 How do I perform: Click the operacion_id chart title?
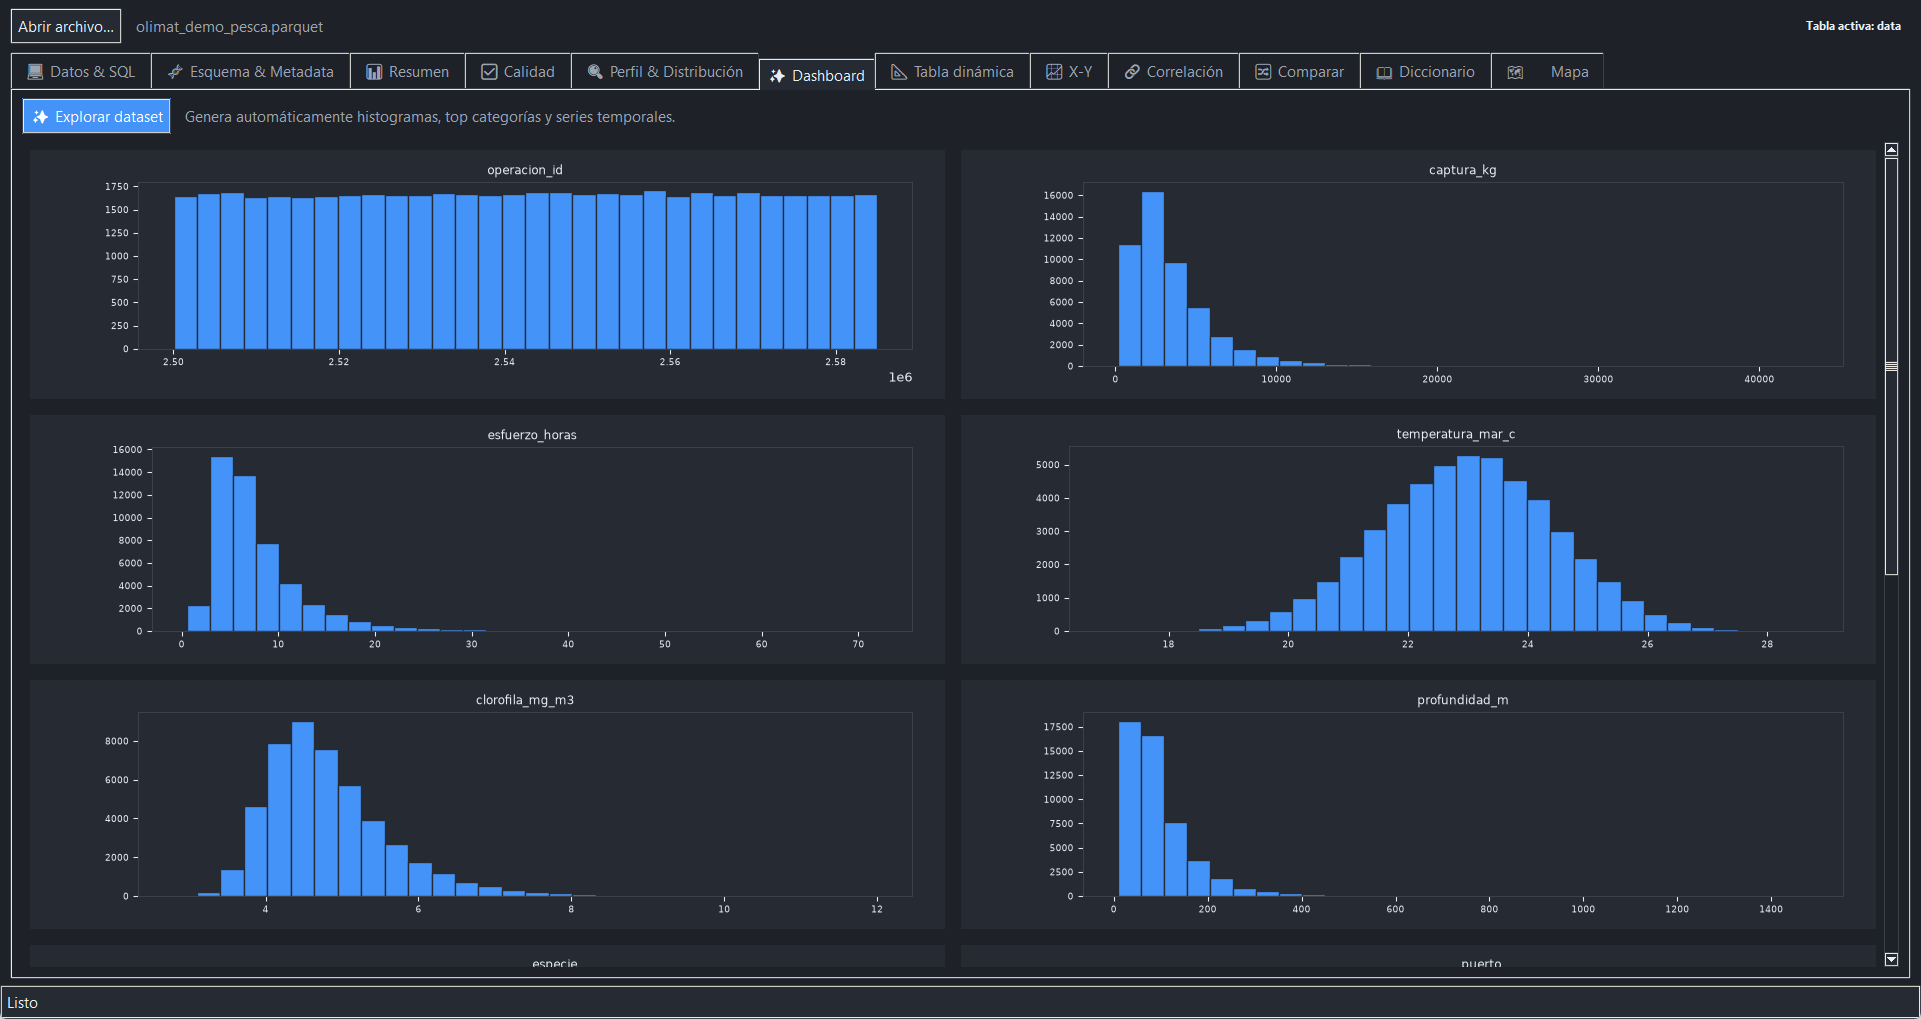click(x=525, y=170)
